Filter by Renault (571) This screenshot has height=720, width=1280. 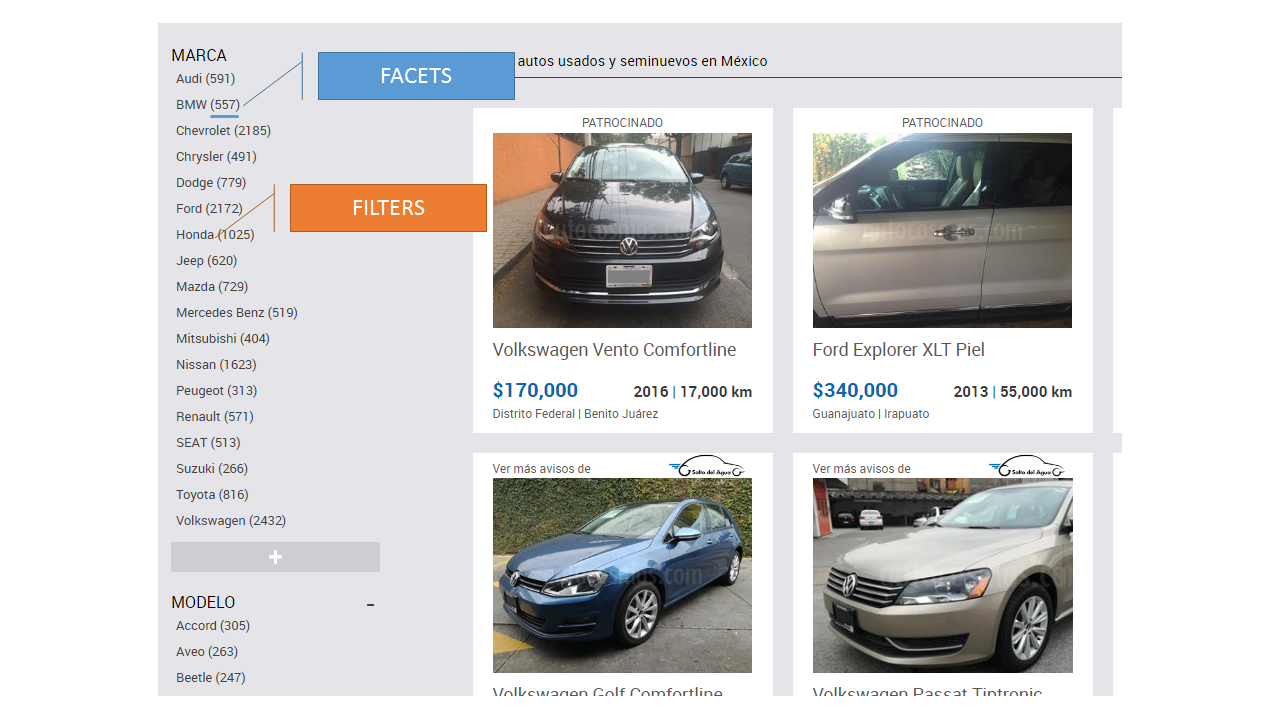pyautogui.click(x=215, y=417)
